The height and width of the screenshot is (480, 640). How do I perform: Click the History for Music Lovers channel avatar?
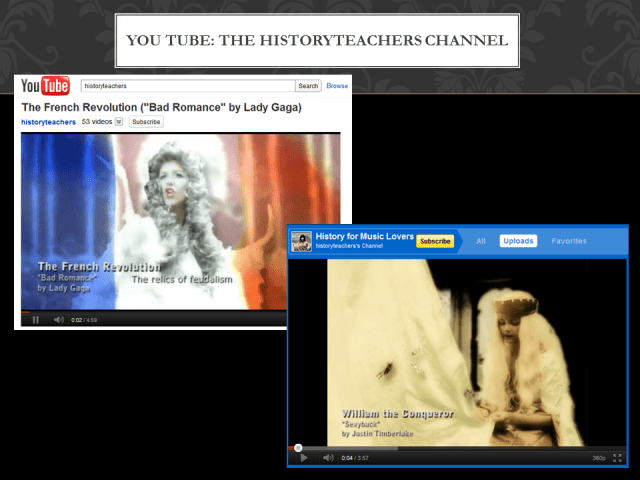pos(301,241)
